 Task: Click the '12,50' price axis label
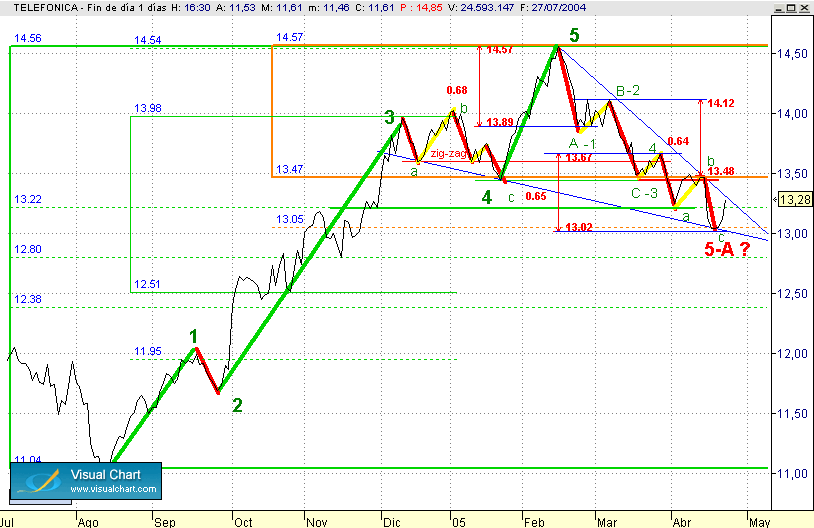792,293
